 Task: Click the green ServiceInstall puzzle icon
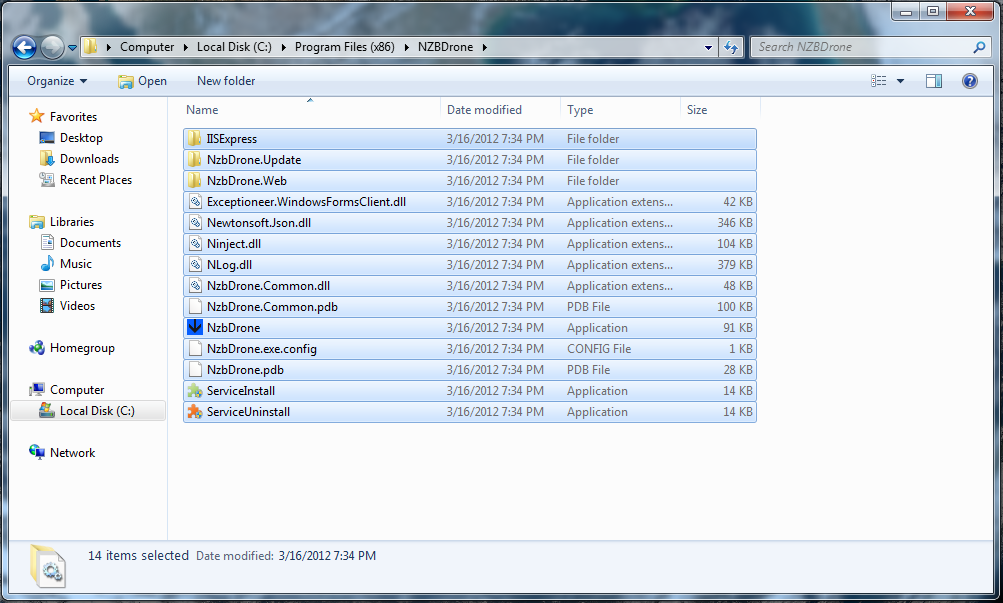195,391
